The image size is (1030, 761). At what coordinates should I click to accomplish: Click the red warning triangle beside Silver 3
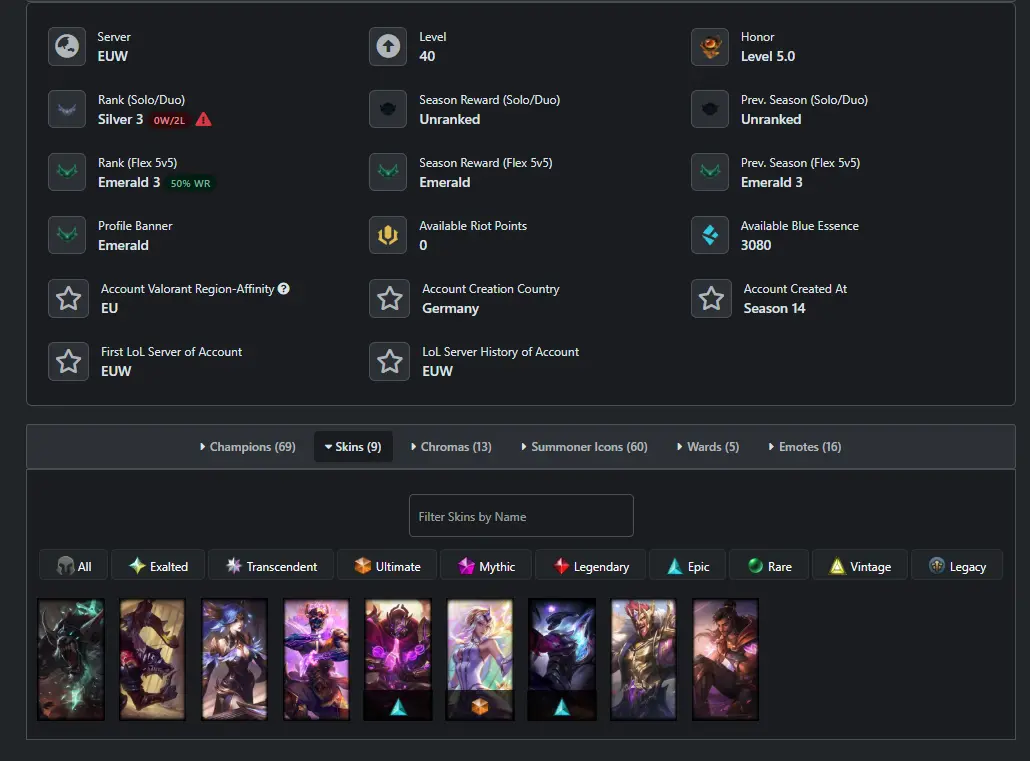pos(204,120)
